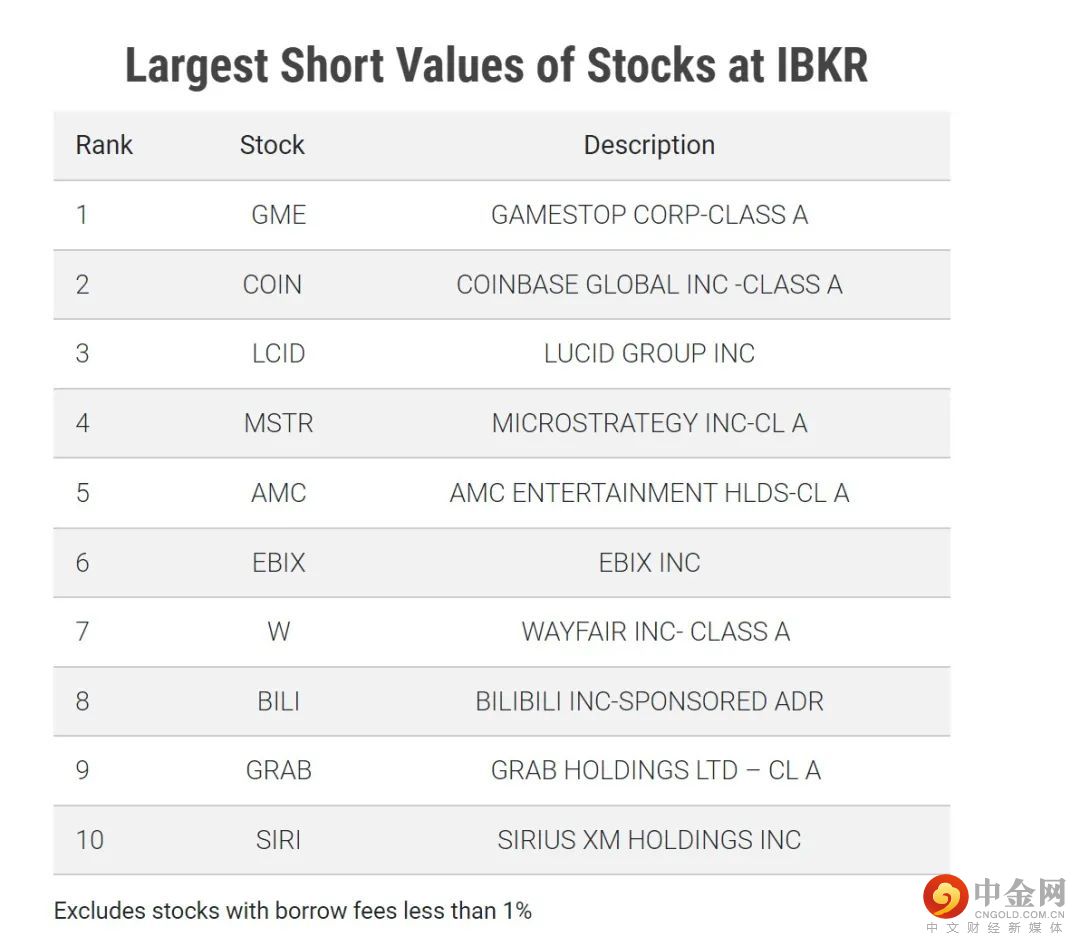Viewport: 1080px width, 946px height.
Task: Click the chart title heading
Action: pos(496,66)
